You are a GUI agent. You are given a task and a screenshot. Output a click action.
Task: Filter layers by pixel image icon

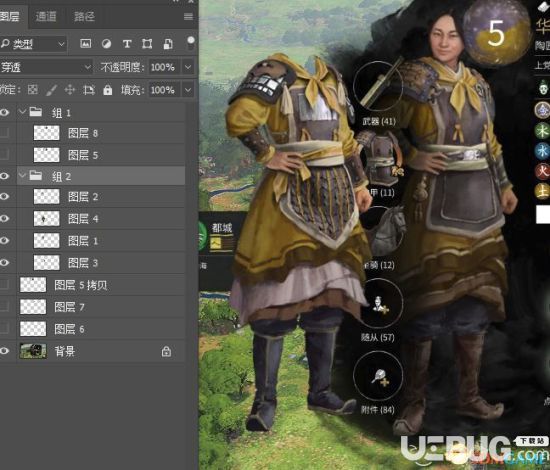[x=86, y=43]
